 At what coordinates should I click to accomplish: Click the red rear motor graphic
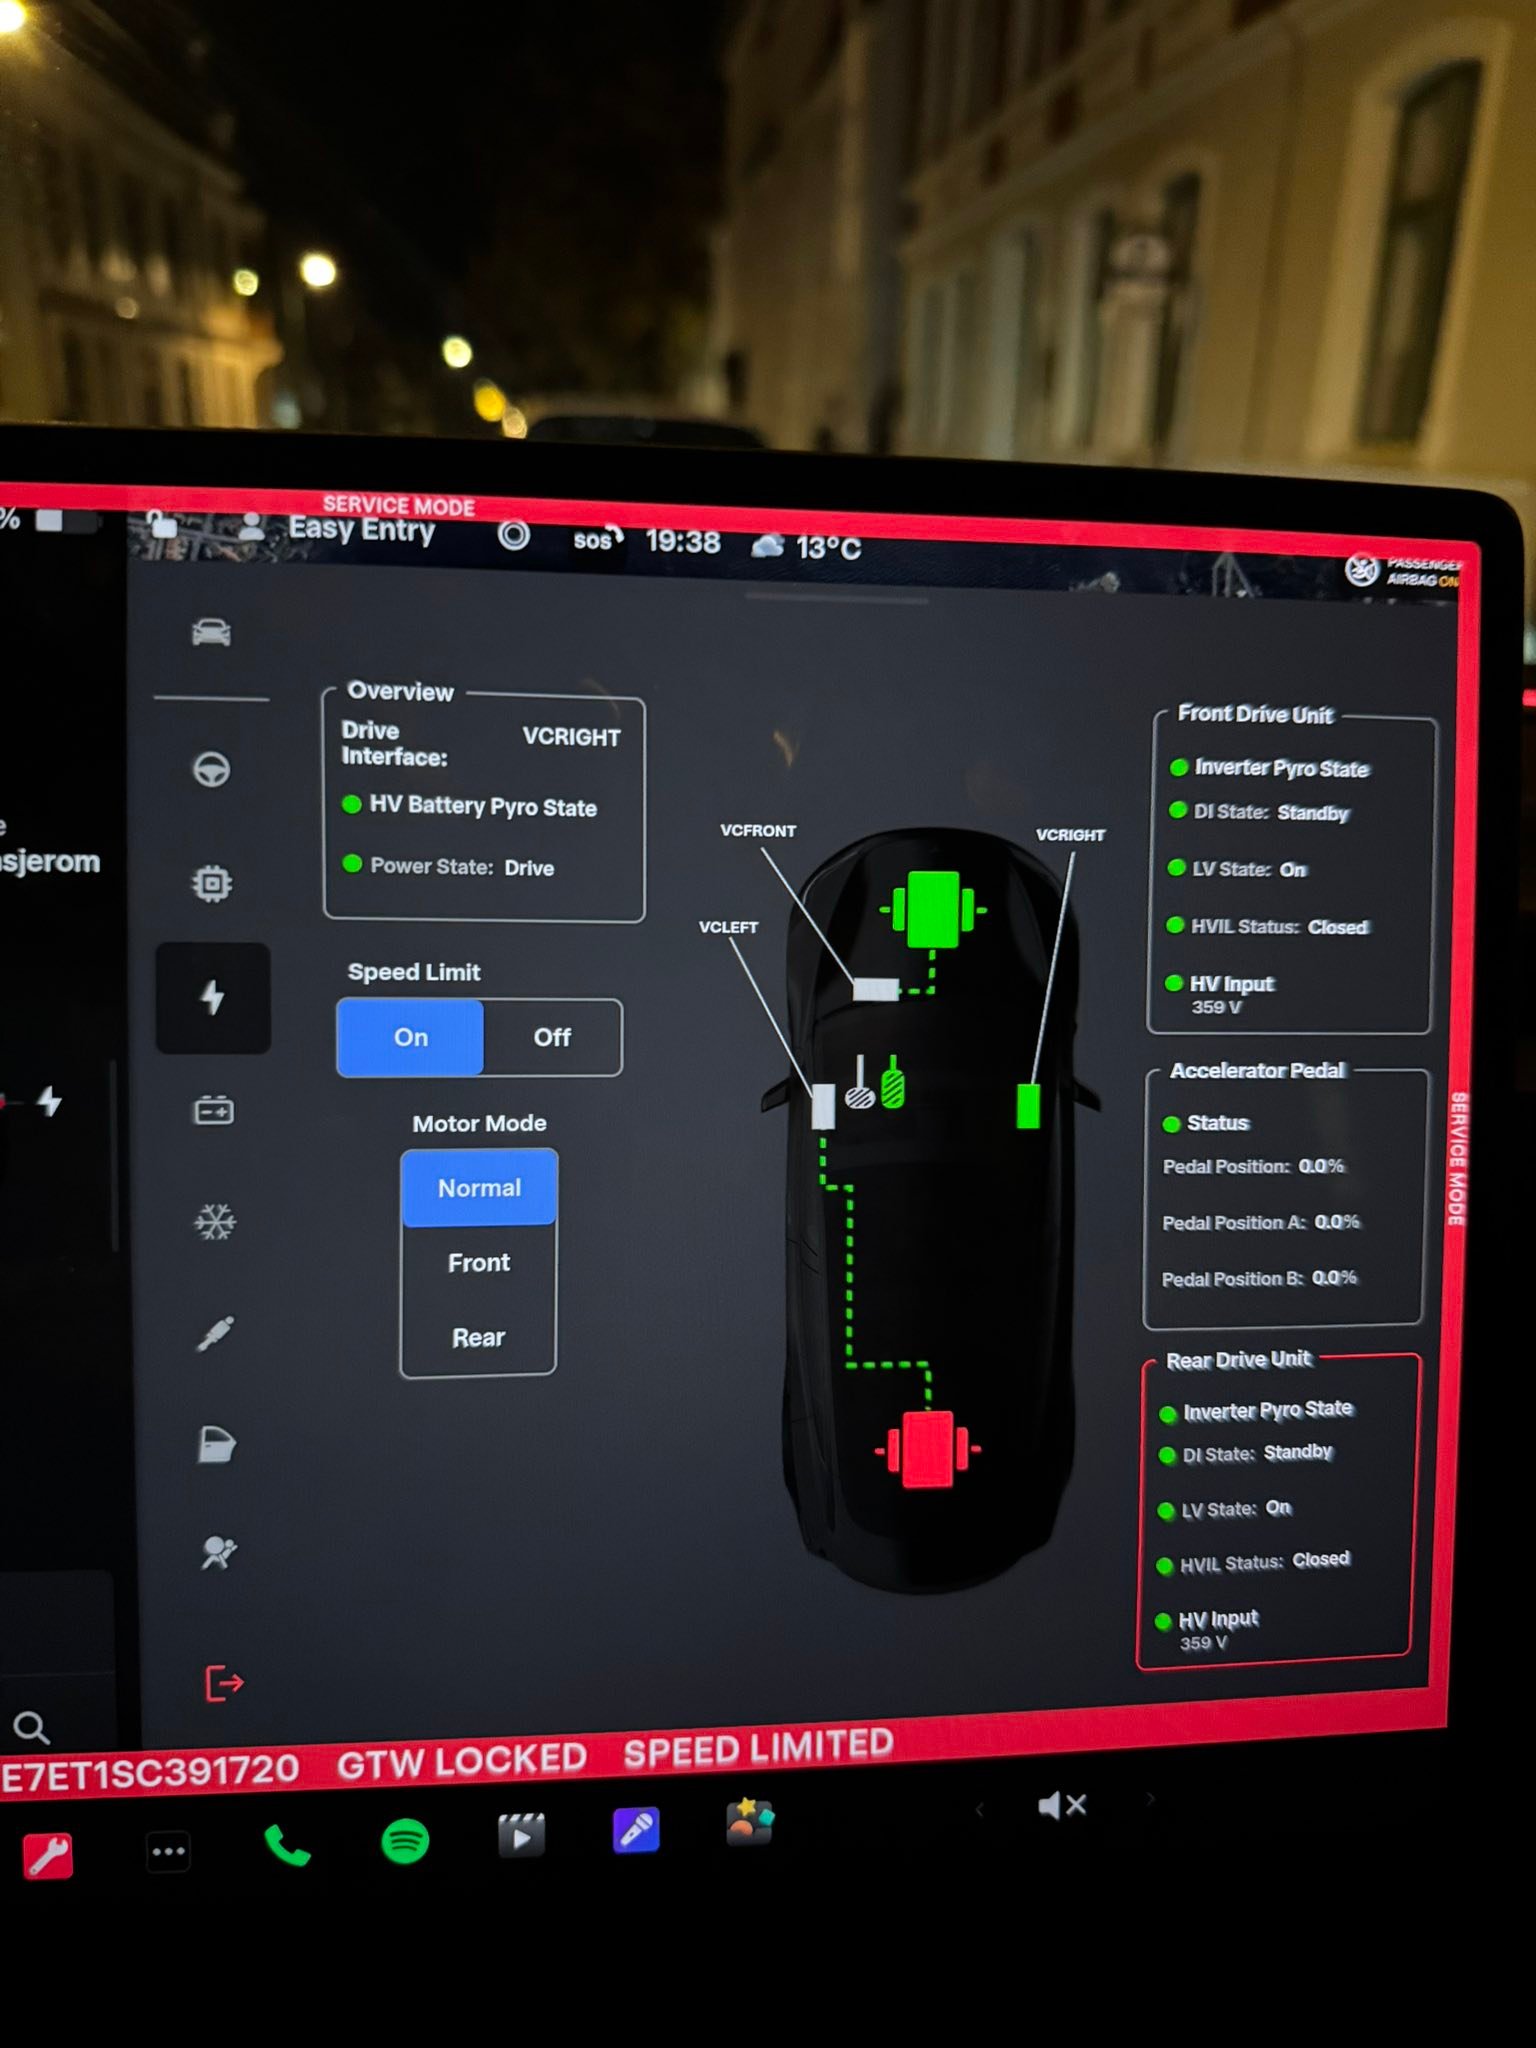(928, 1449)
